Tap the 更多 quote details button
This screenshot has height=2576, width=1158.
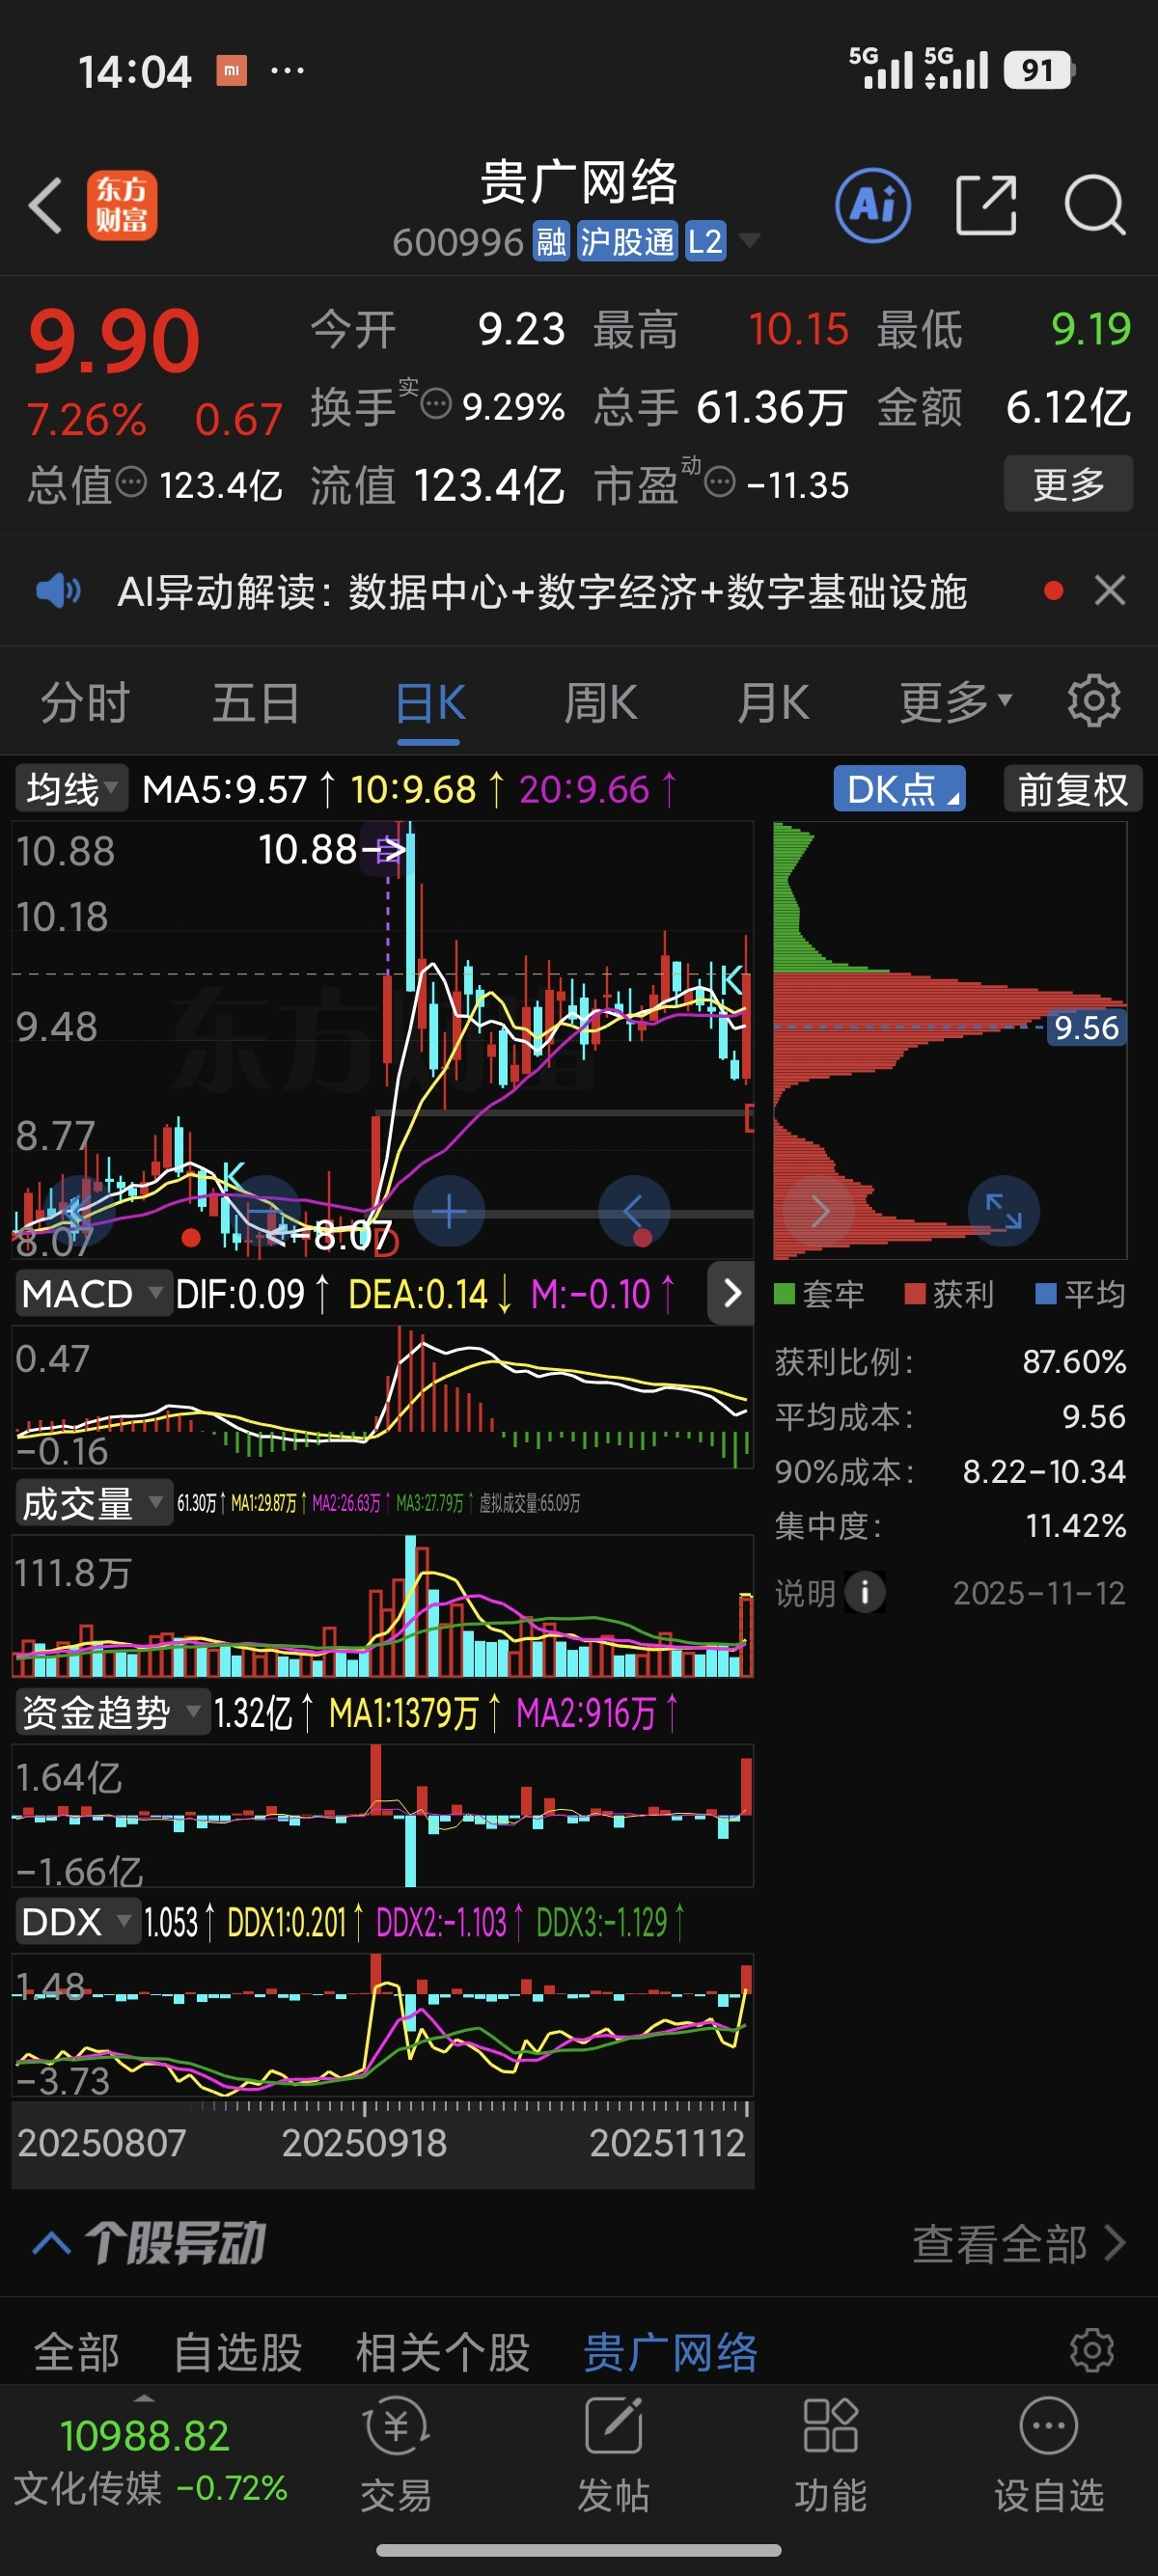point(1068,484)
